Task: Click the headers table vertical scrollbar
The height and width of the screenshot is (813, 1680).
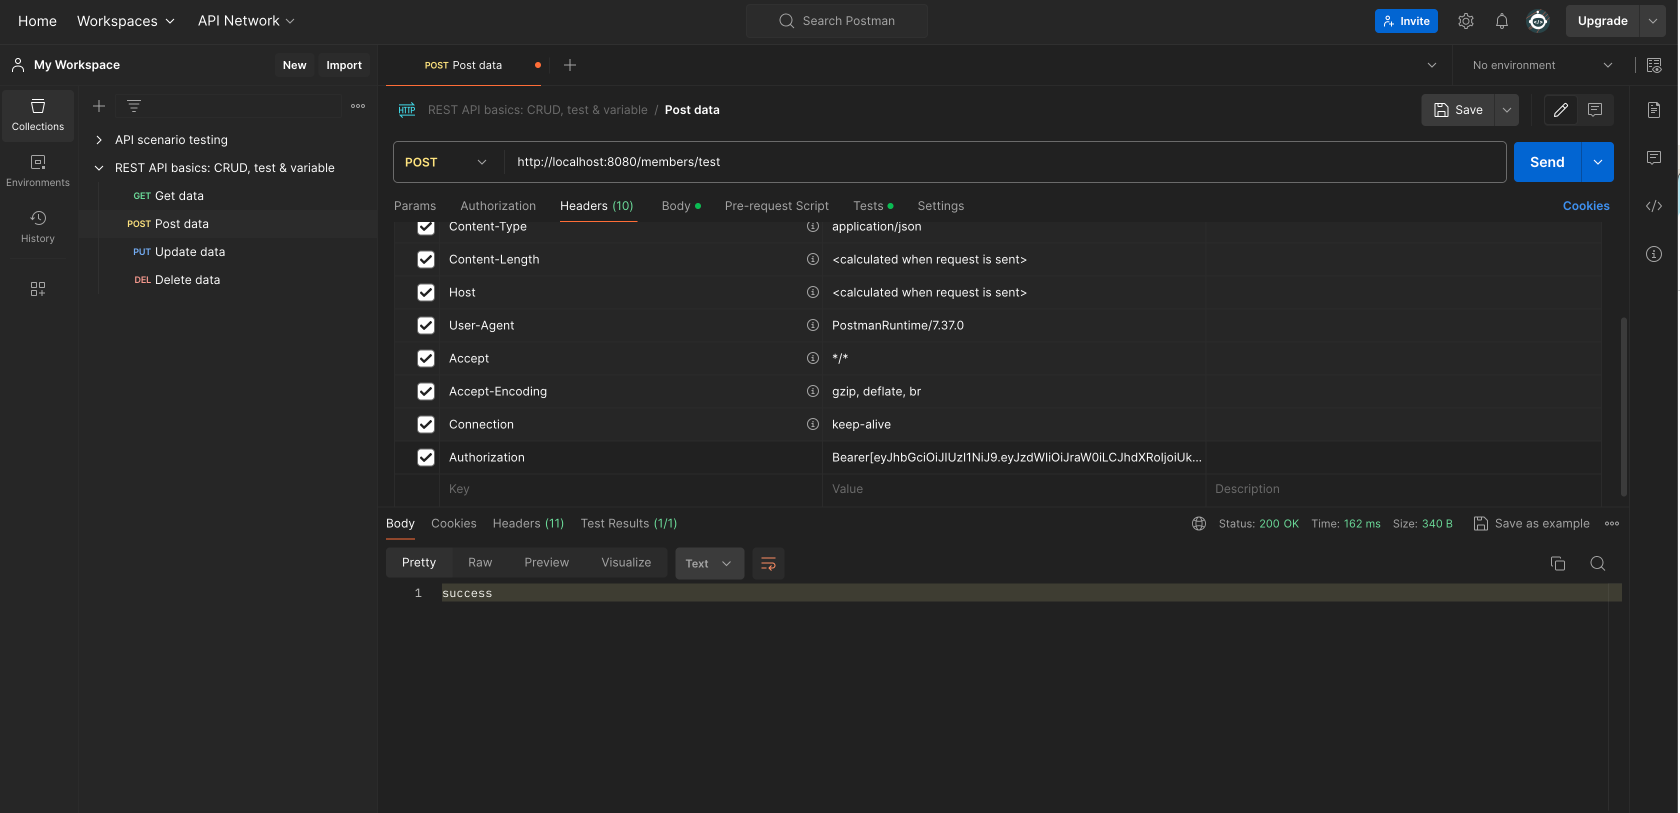Action: pyautogui.click(x=1623, y=406)
